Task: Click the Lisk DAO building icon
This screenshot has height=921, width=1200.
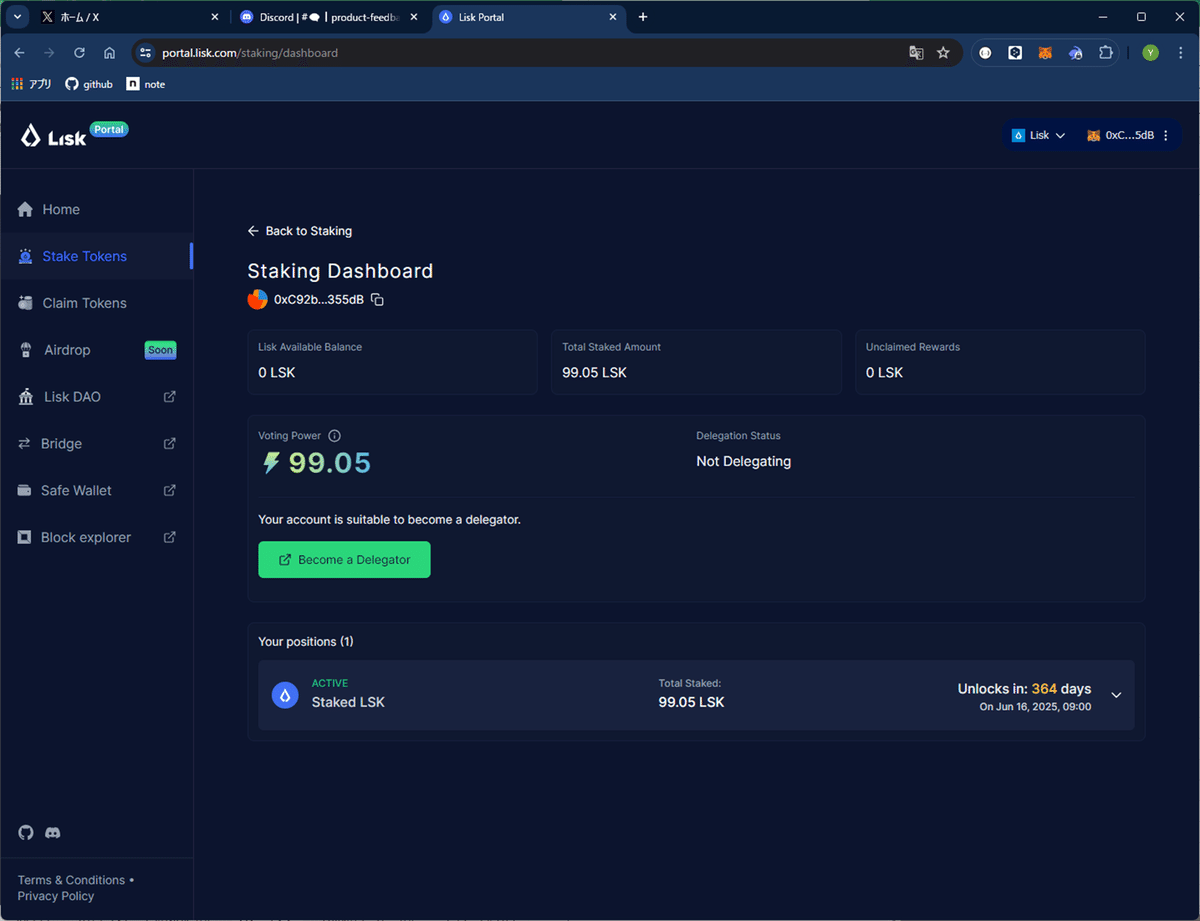Action: [x=25, y=397]
